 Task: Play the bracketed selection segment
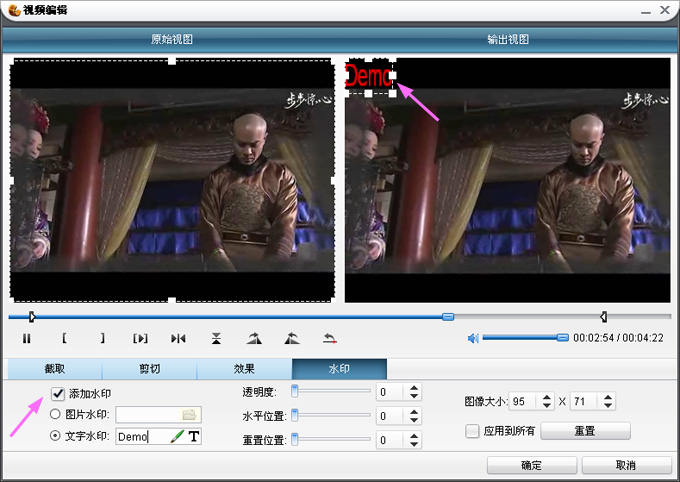tap(140, 338)
